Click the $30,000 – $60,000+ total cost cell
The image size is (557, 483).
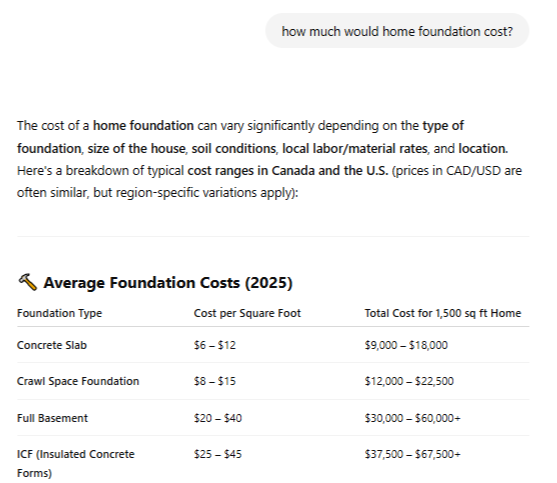[412, 418]
